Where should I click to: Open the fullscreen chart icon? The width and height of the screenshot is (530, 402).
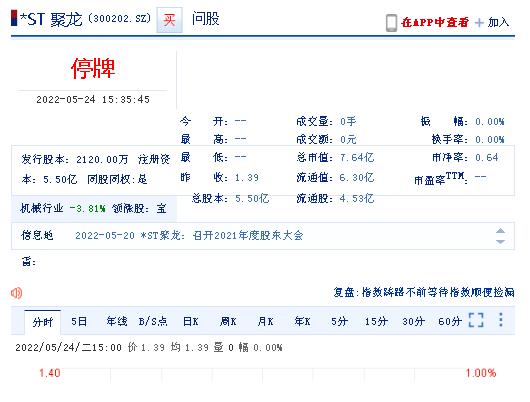click(x=476, y=320)
